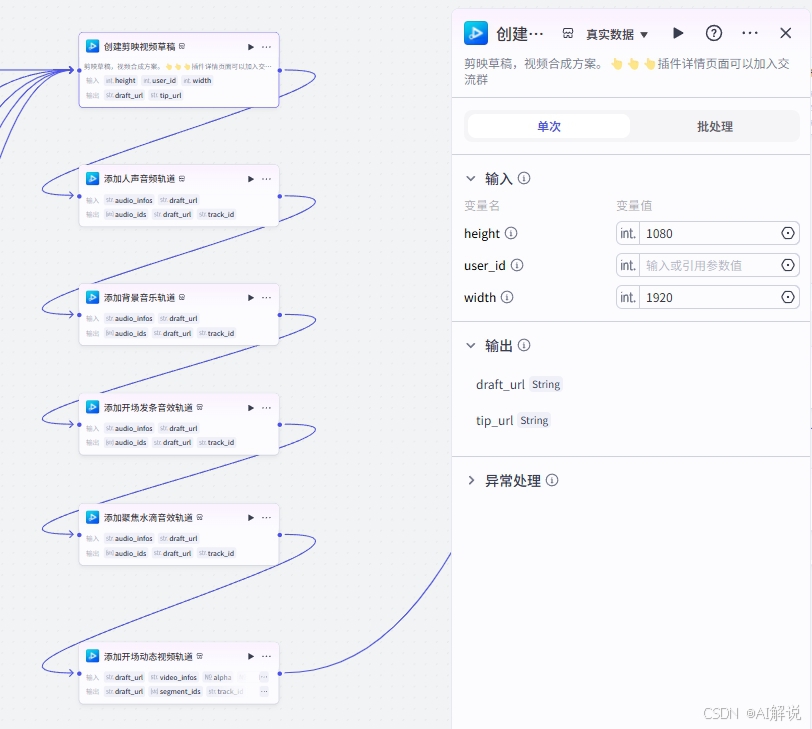The width and height of the screenshot is (812, 729).
Task: Open the 真实数据 dropdown
Action: pos(617,35)
